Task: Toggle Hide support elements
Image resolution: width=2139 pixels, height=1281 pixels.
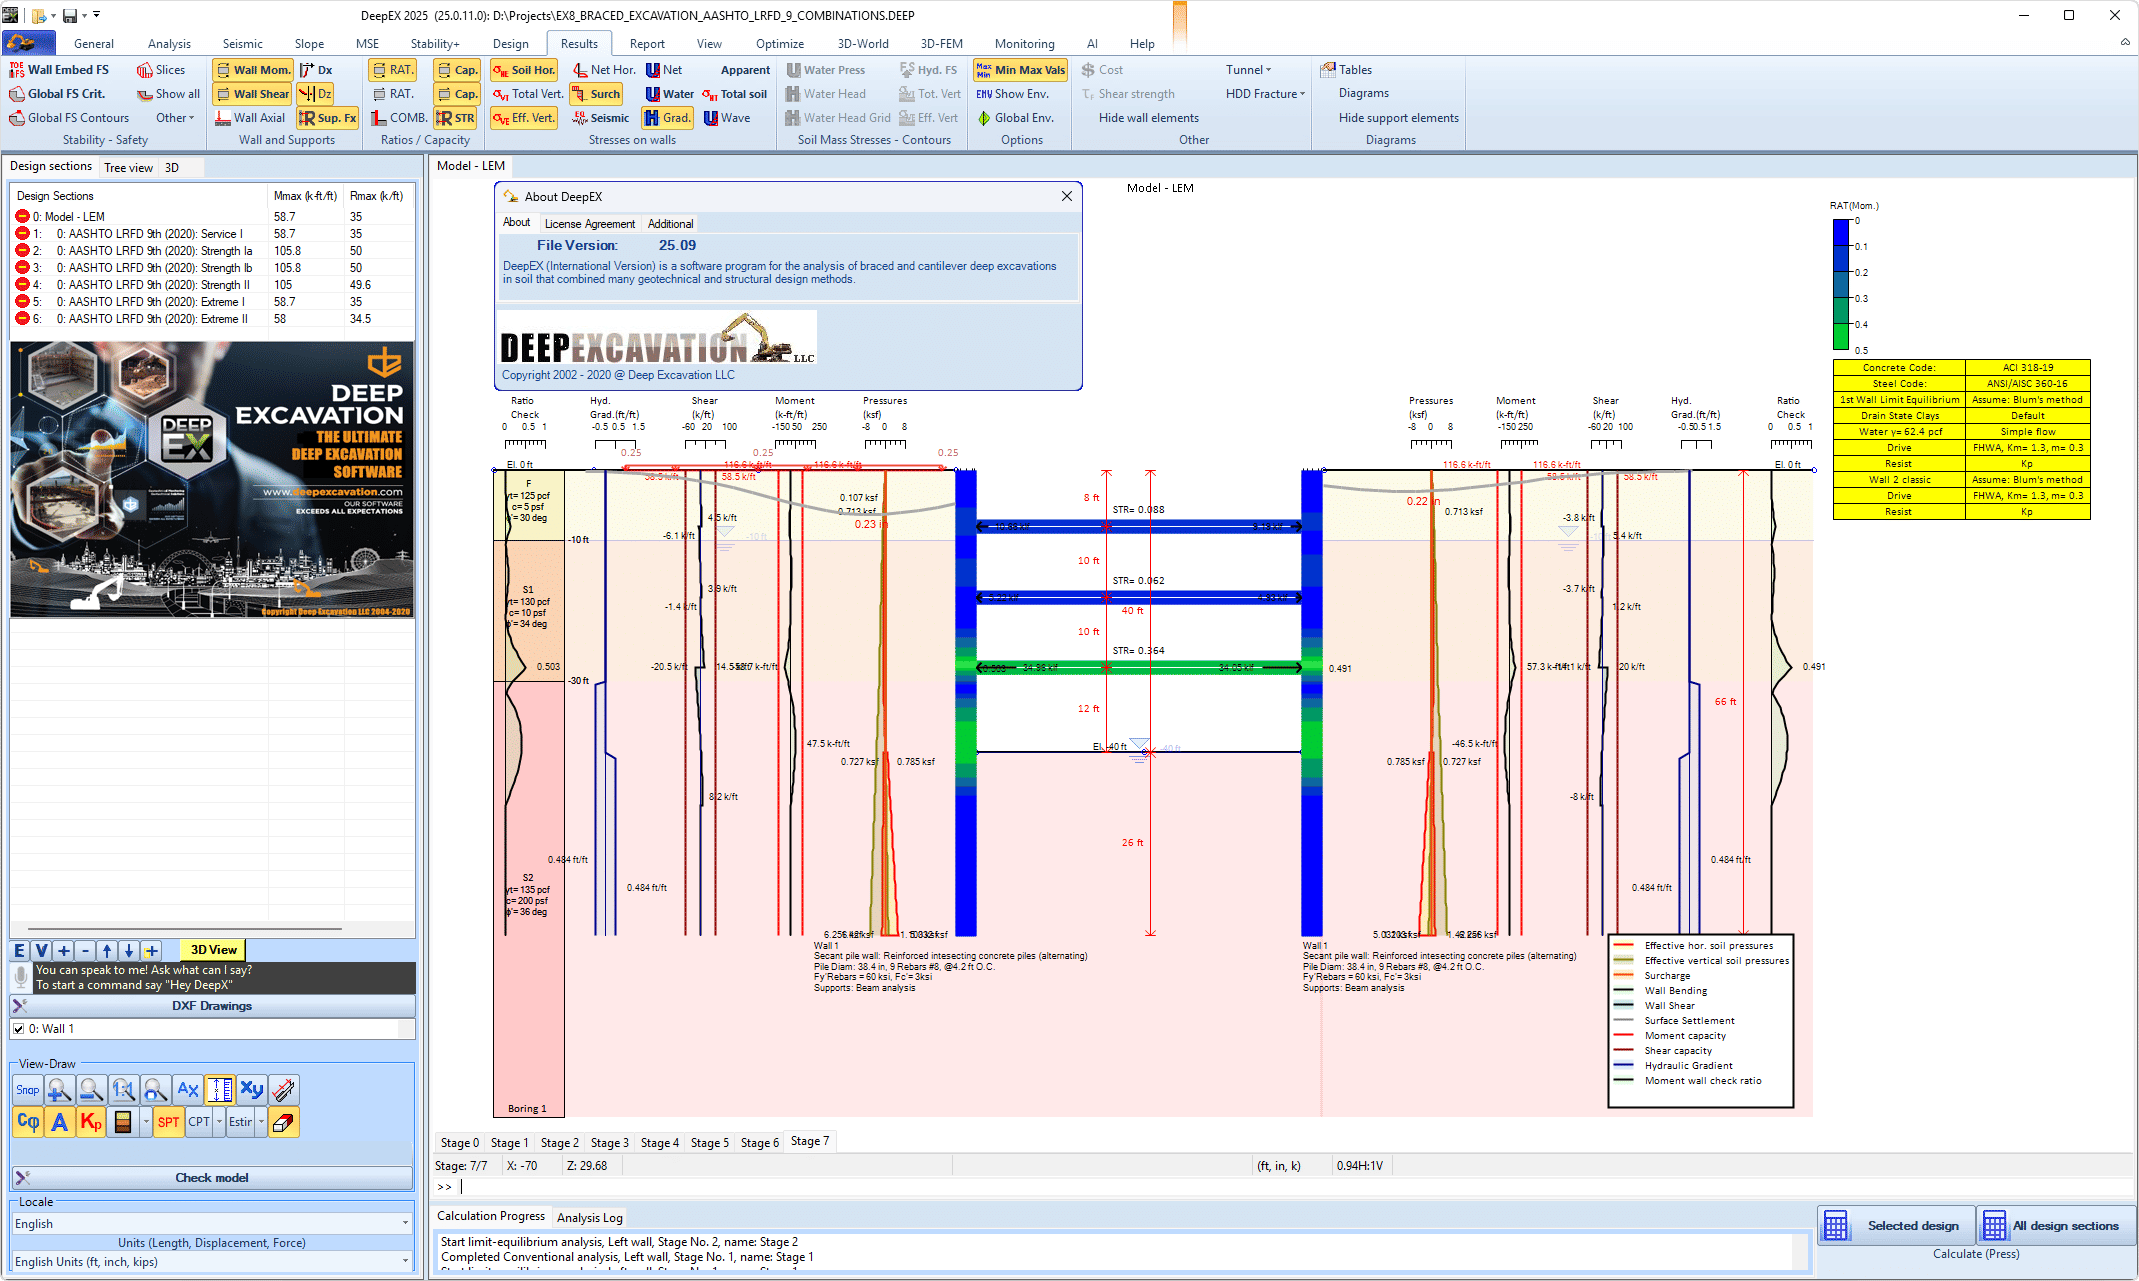Action: [1397, 117]
